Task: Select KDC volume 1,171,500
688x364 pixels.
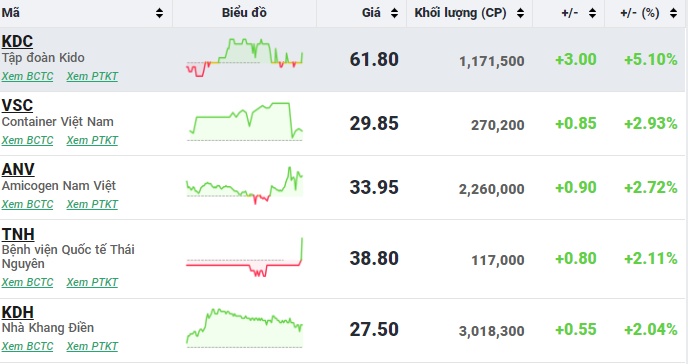Action: click(x=492, y=61)
